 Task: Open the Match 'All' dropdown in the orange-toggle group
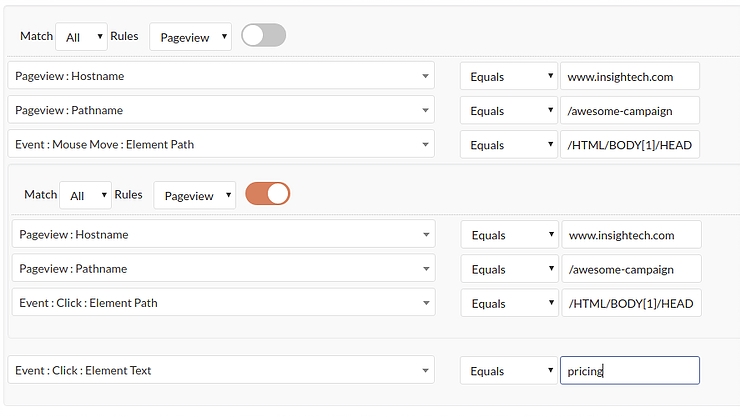click(x=85, y=195)
